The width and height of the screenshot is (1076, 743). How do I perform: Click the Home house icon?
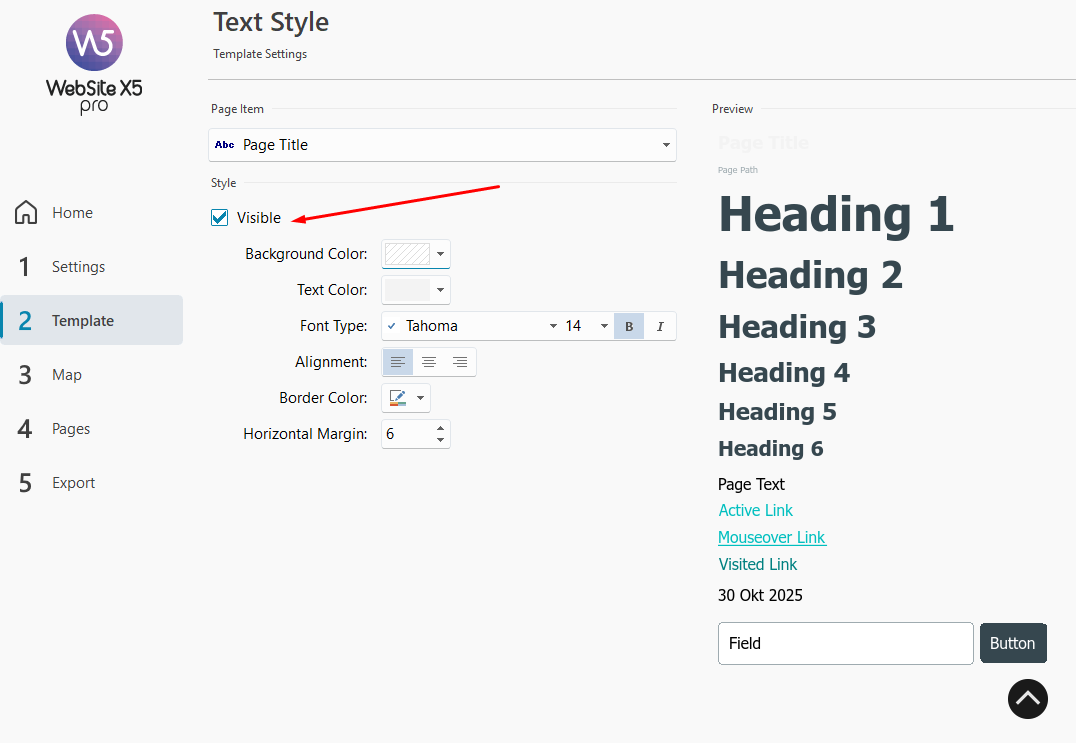click(27, 212)
